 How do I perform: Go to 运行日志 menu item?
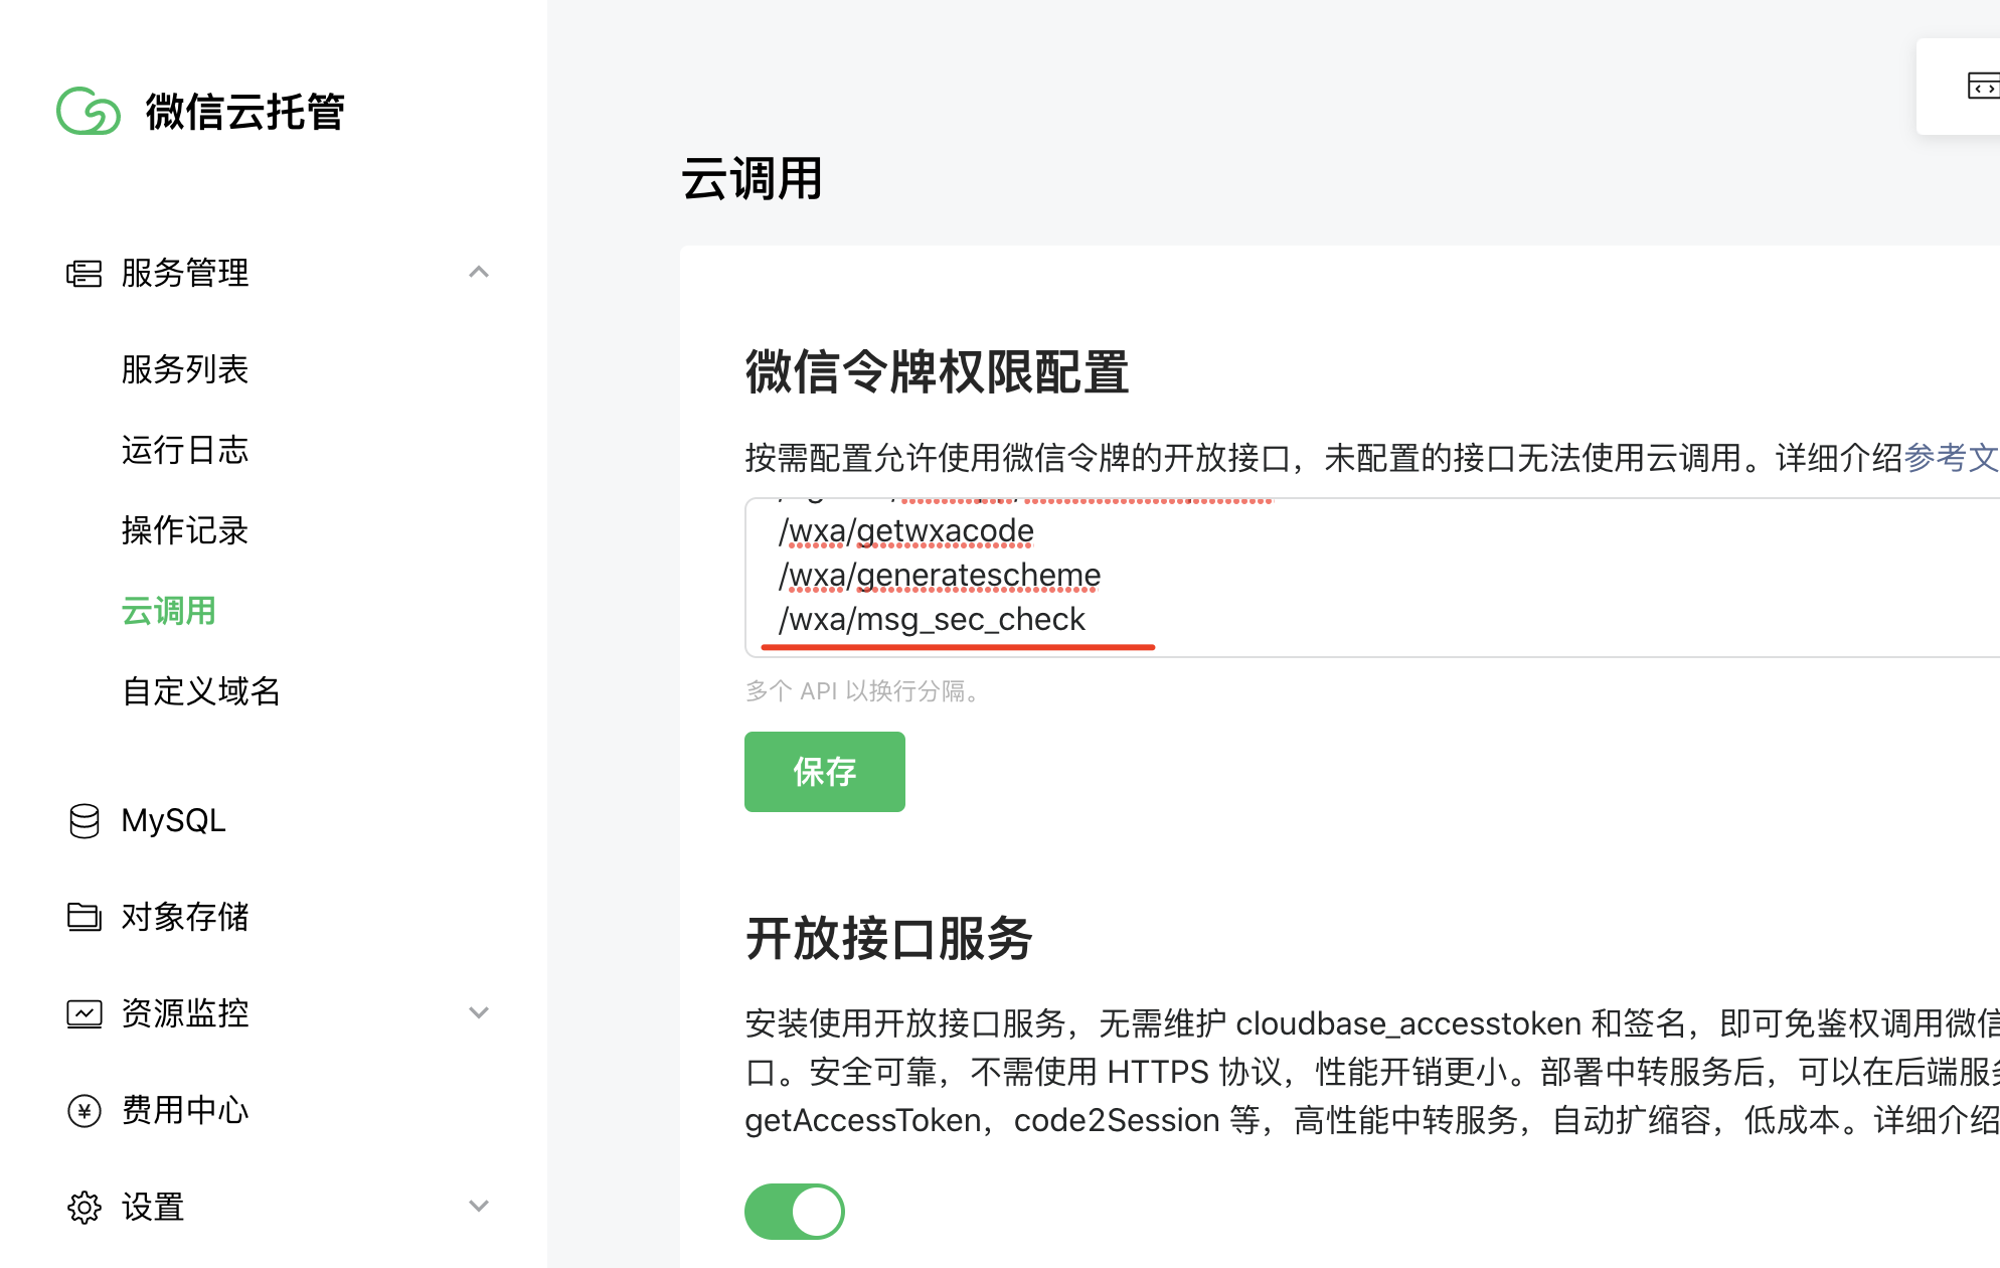(185, 450)
